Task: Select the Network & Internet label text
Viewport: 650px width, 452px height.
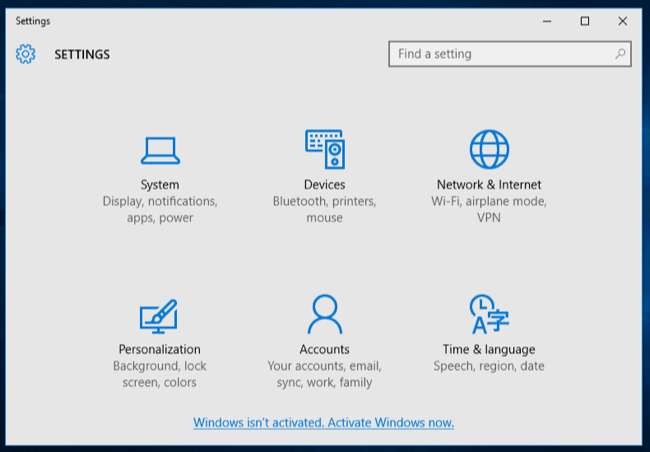Action: coord(489,185)
